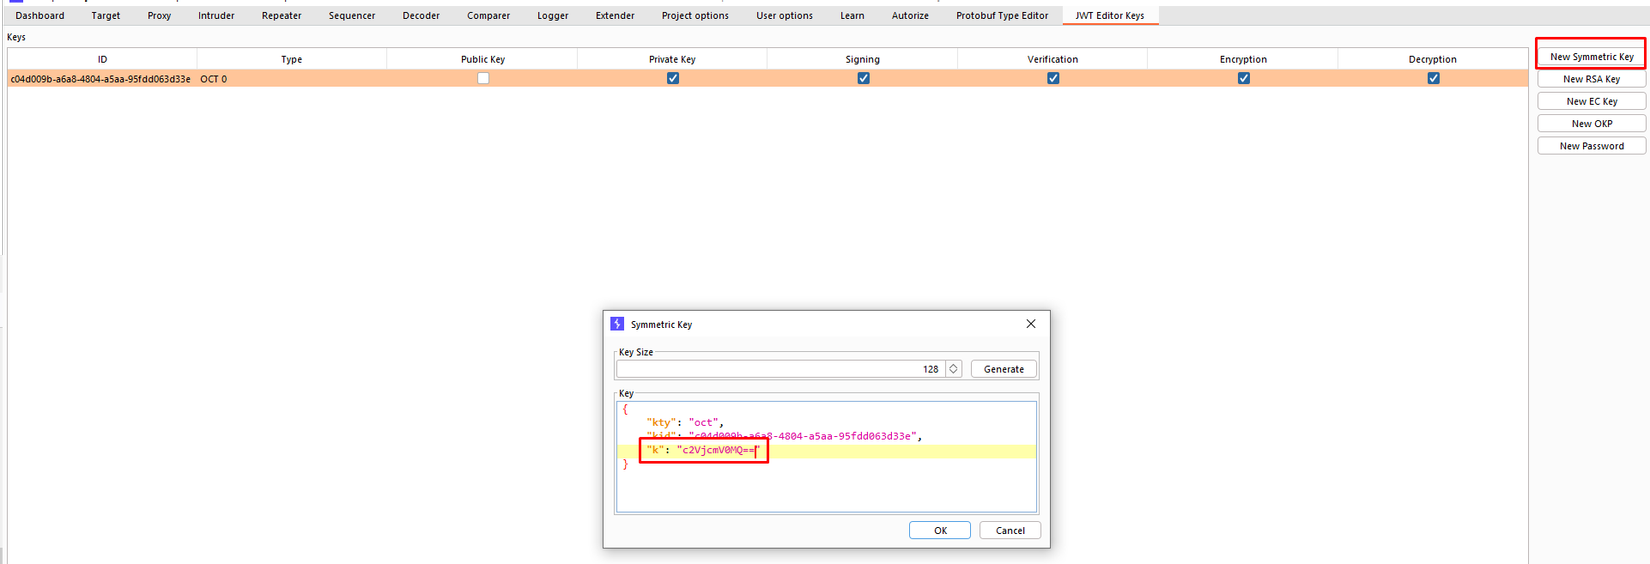The image size is (1650, 564).
Task: Select the Repeater tab
Action: [x=281, y=15]
